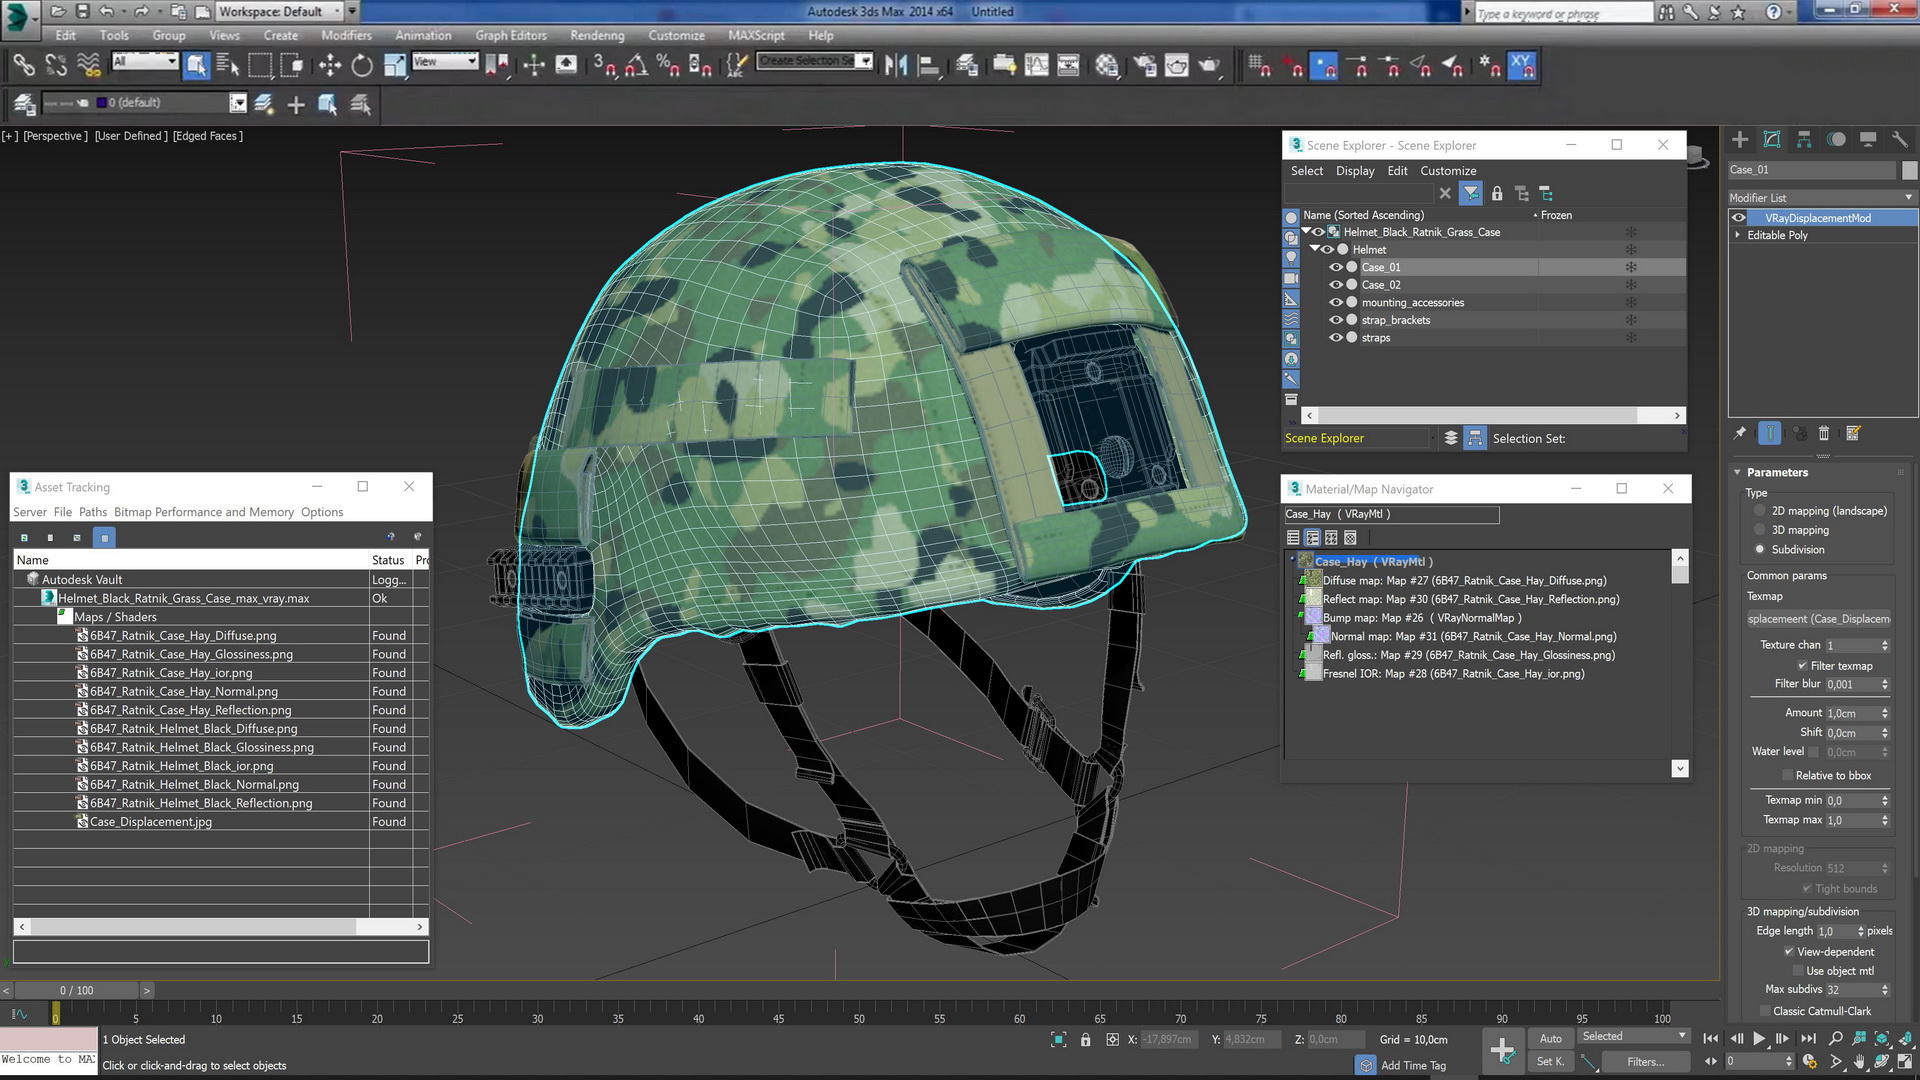
Task: Toggle the Percent Snap tool
Action: (x=668, y=66)
